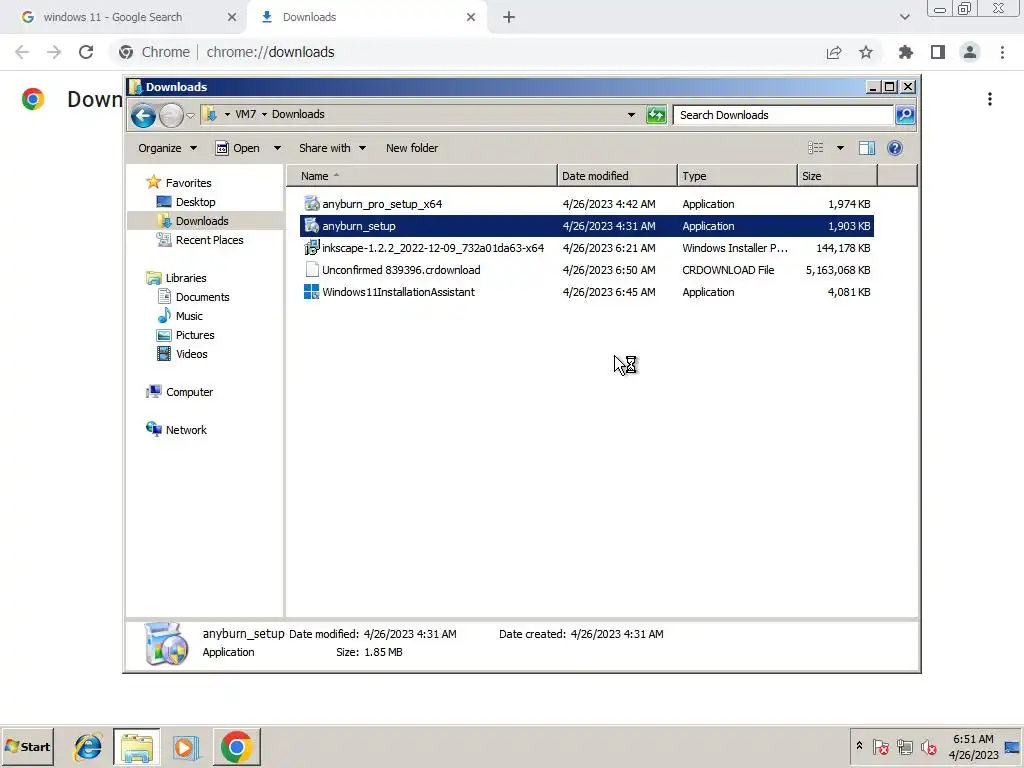Expand the dropdown arrow next to Open
1024x768 pixels.
point(277,148)
